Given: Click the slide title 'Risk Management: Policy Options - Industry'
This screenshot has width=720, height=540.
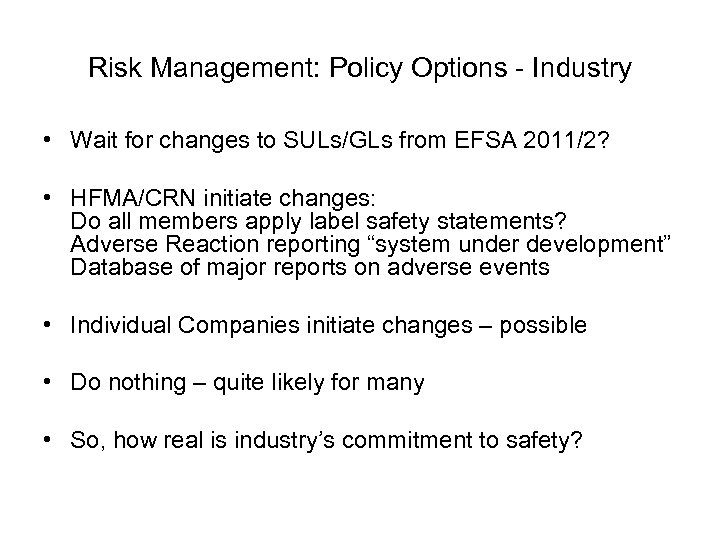Looking at the screenshot, I should pyautogui.click(x=360, y=69).
